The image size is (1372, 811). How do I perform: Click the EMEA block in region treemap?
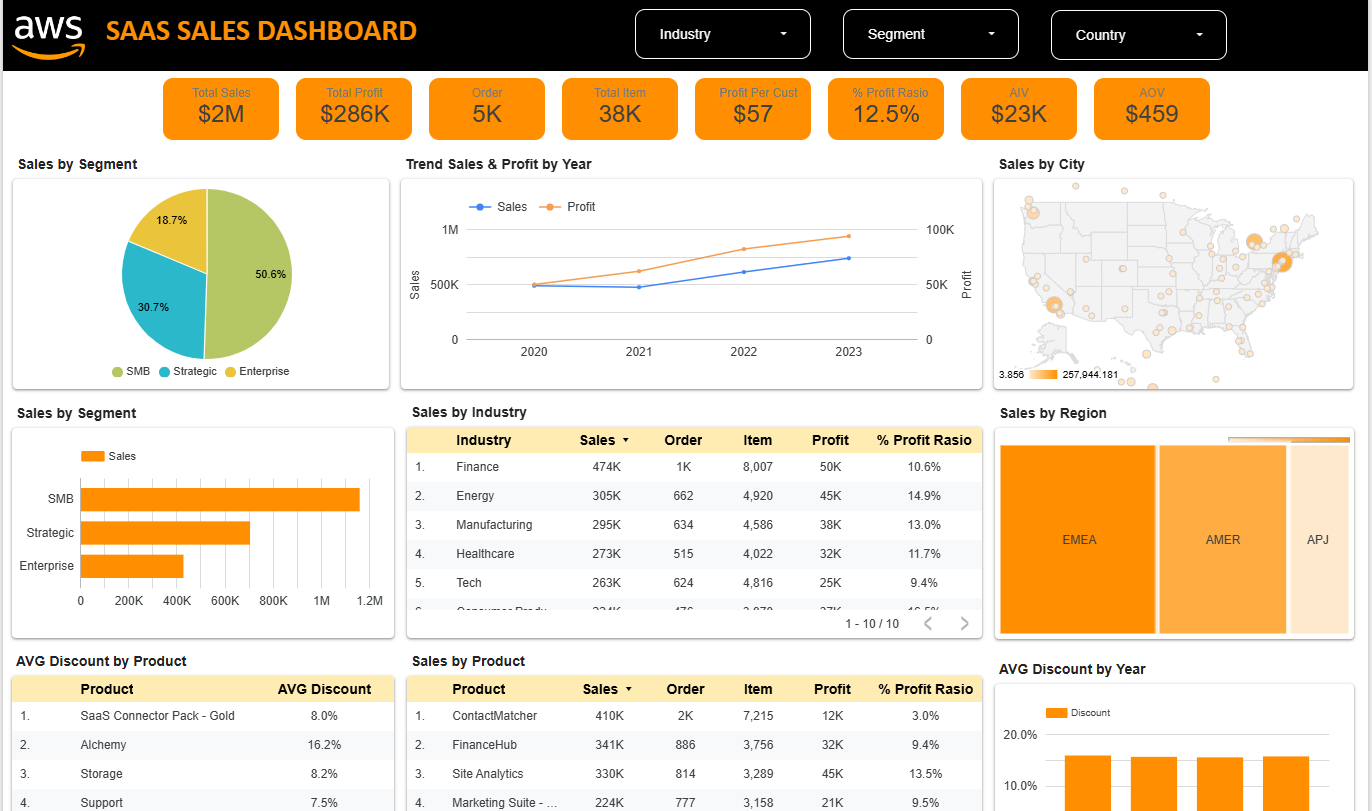tap(1078, 539)
